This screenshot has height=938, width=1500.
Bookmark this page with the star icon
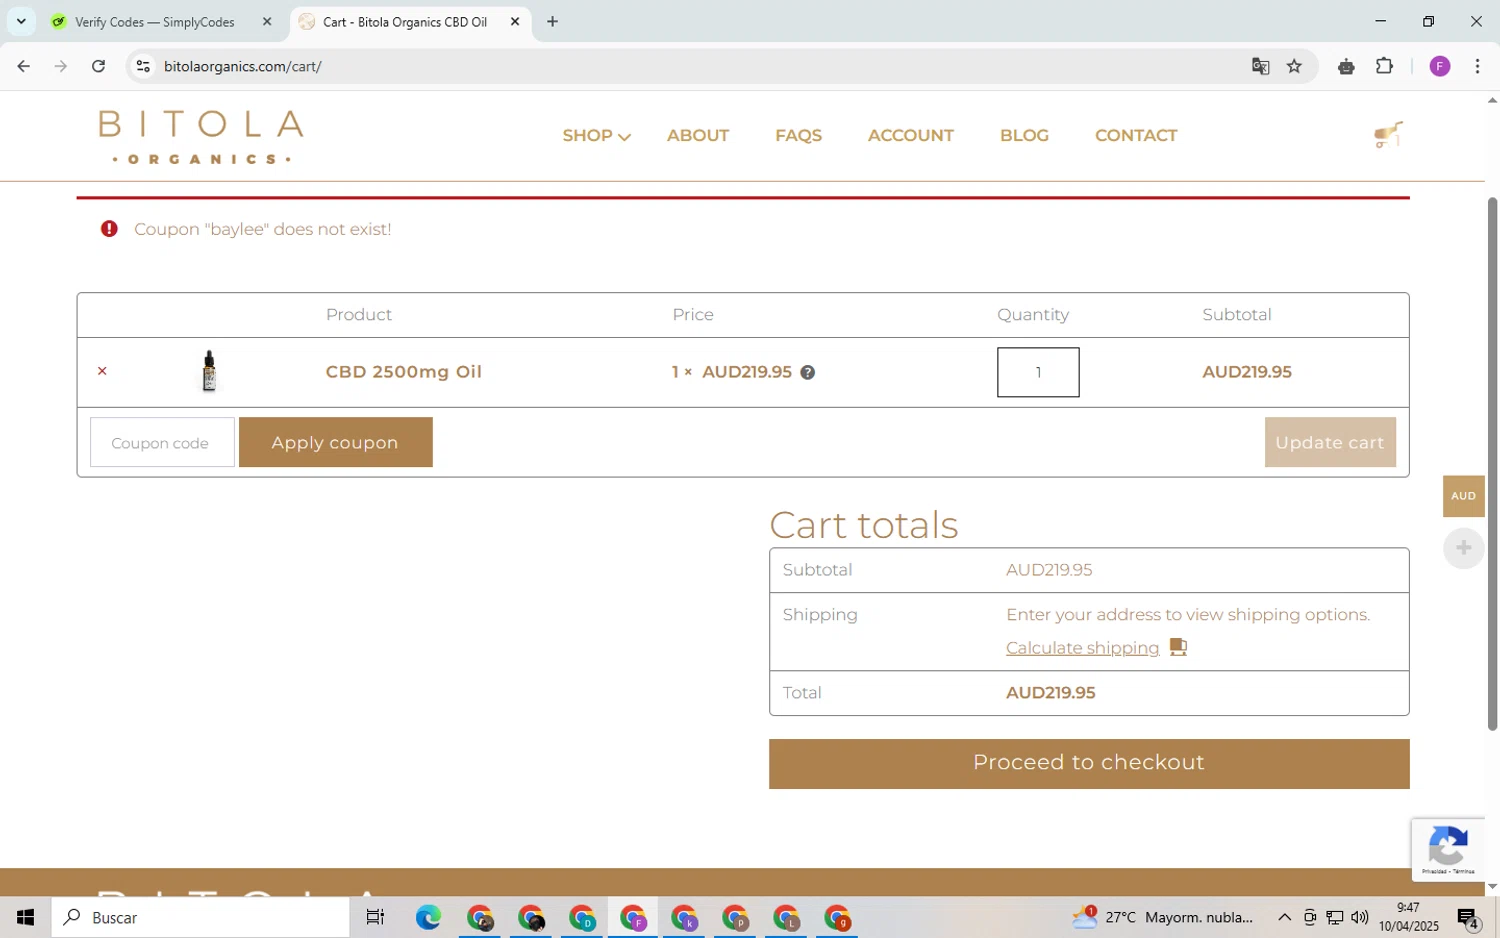1294,66
